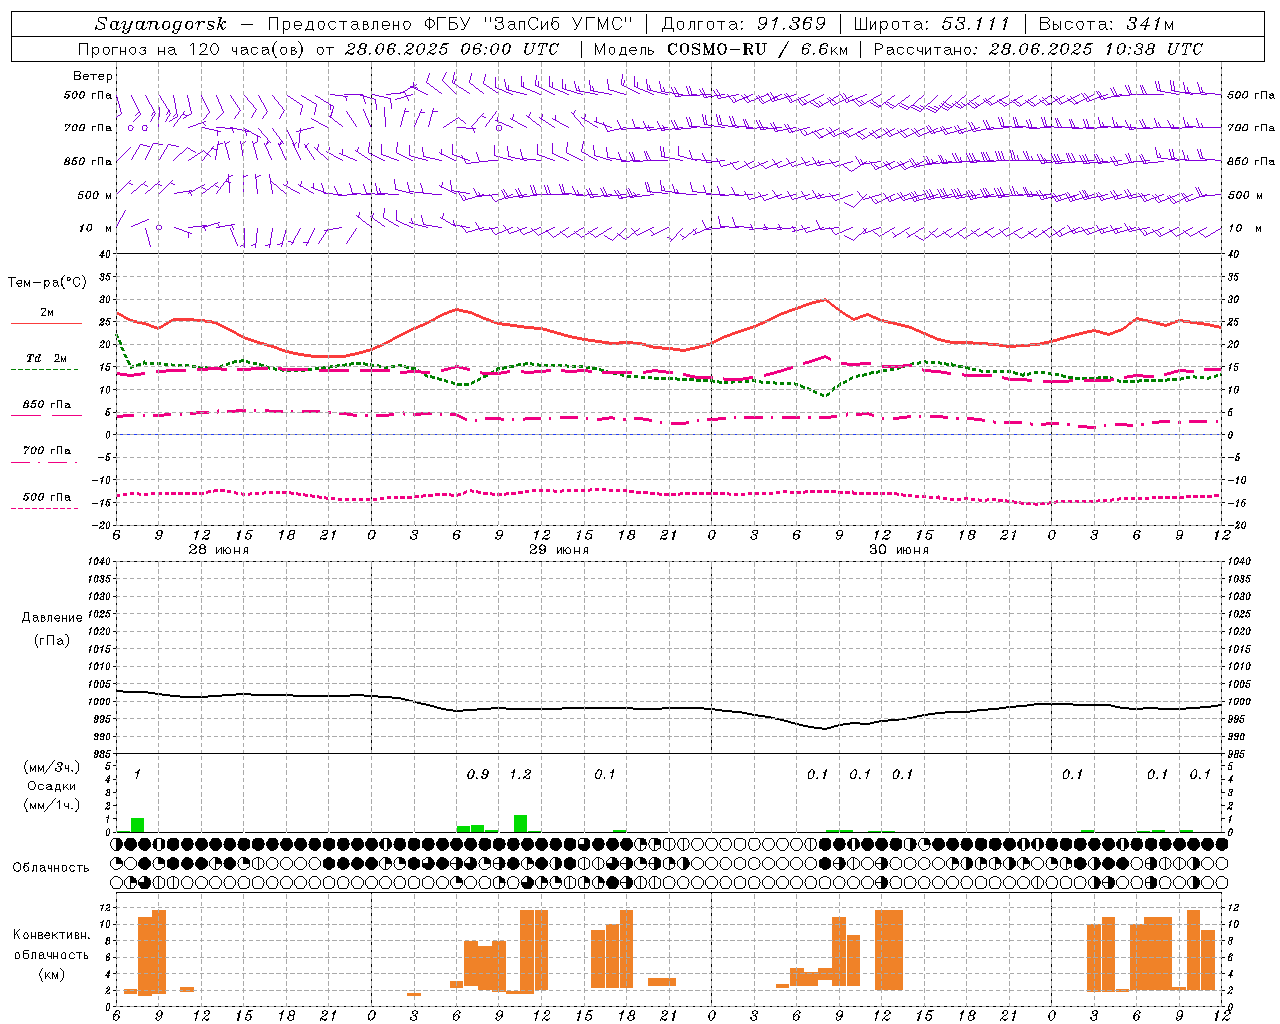Click the "500 м" wind level label on left

pyautogui.click(x=95, y=195)
